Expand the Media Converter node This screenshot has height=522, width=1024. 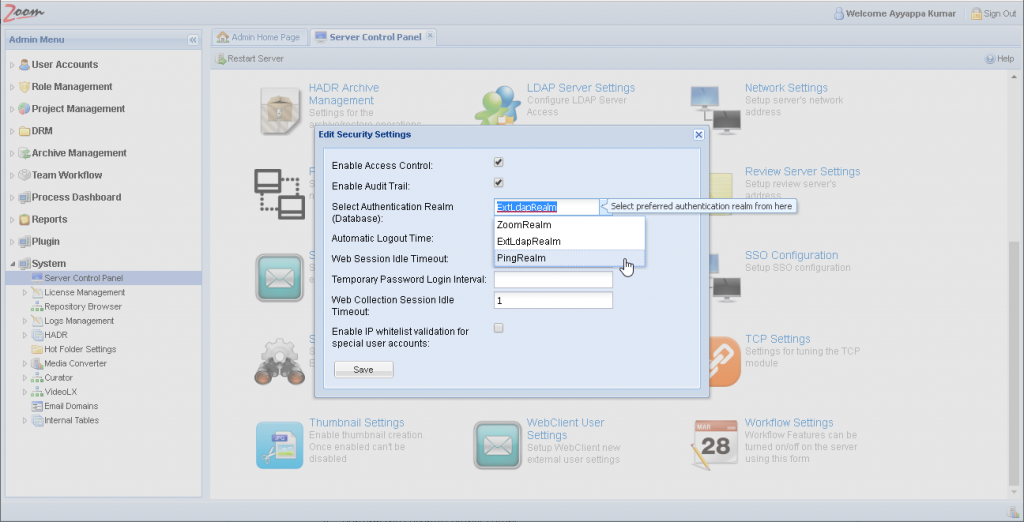[25, 364]
